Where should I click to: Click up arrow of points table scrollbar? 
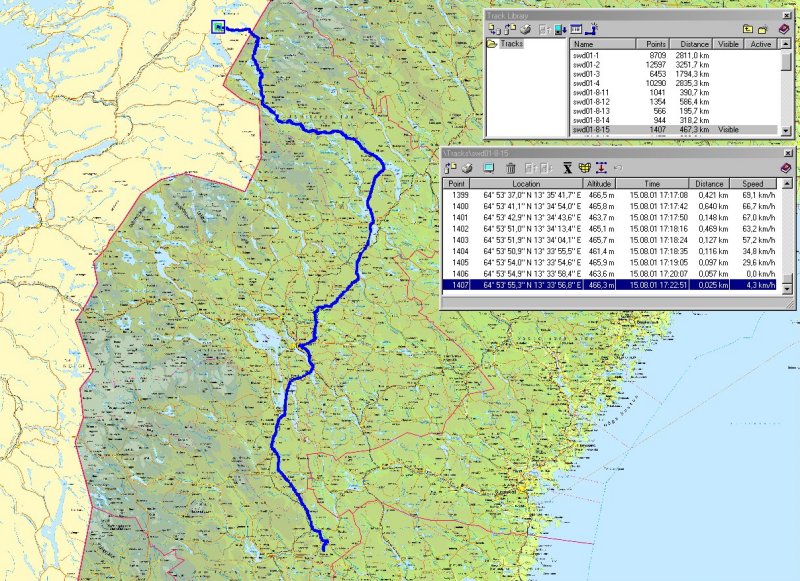click(x=788, y=184)
